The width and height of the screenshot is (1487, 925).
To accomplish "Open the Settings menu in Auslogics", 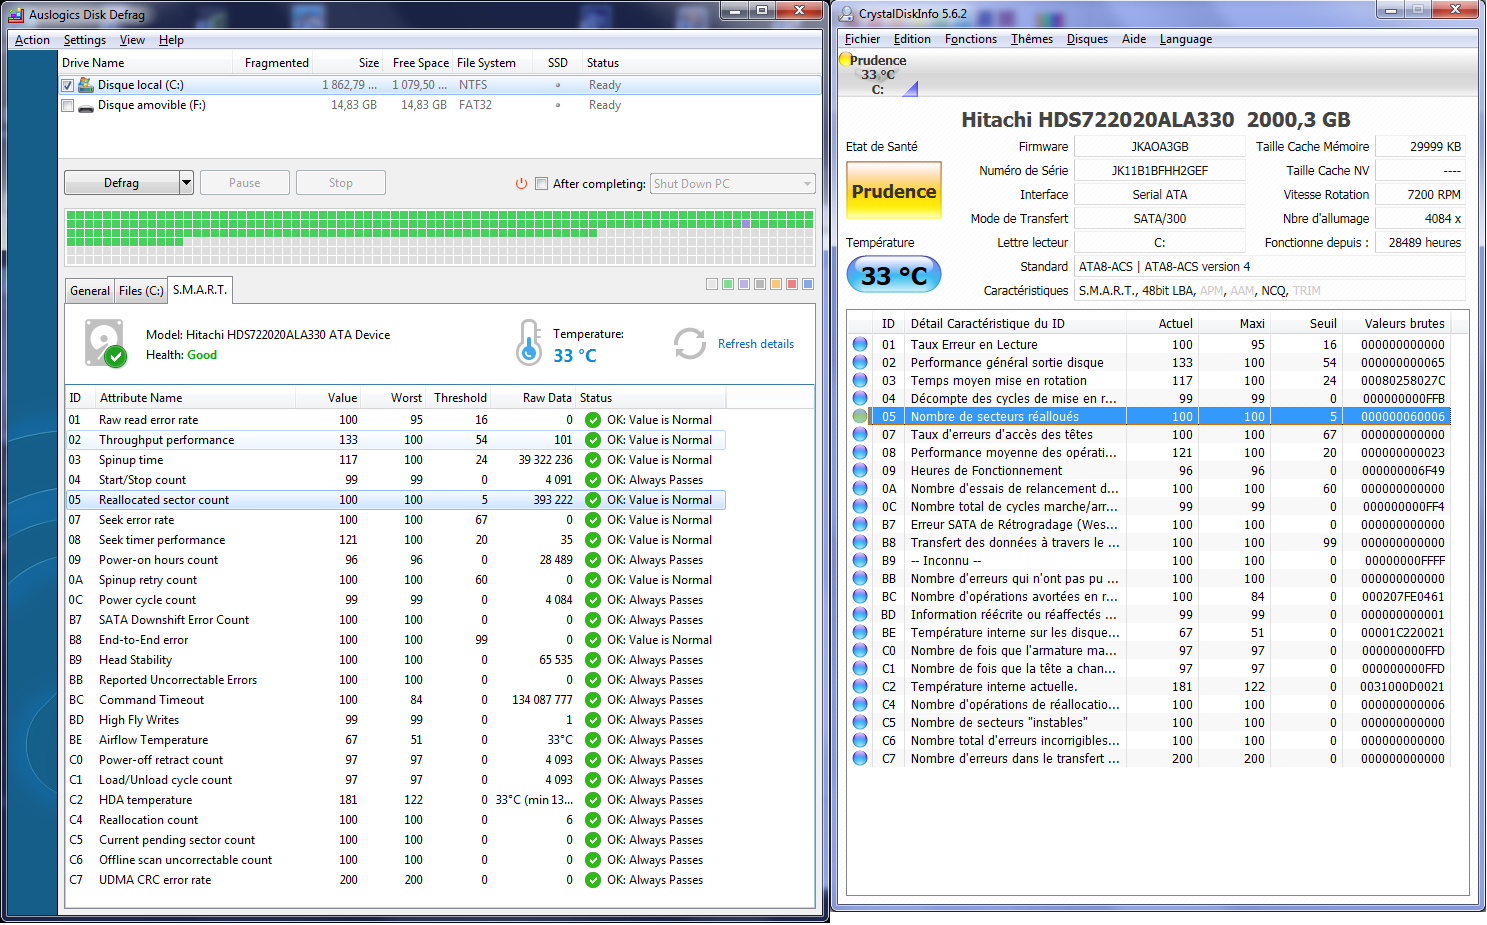I will pos(84,40).
